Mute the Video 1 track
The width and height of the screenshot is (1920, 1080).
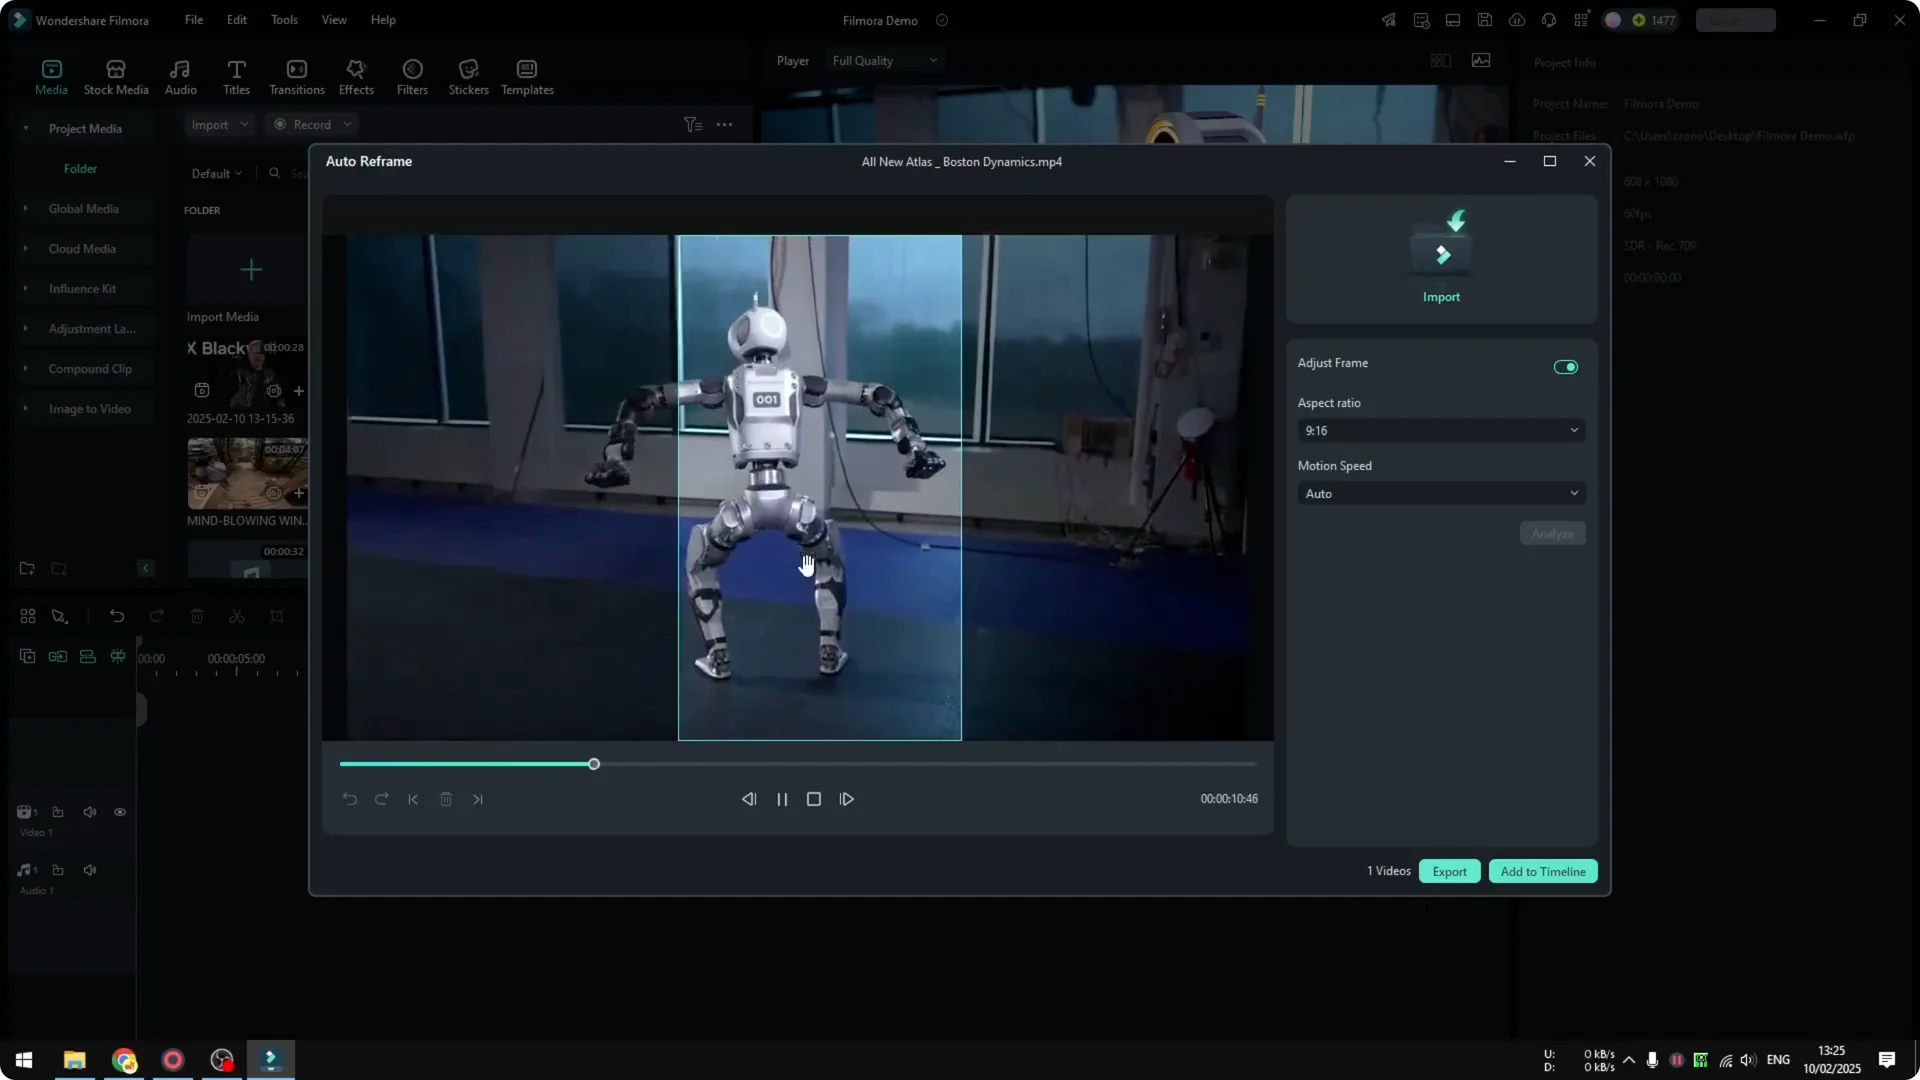coord(90,812)
